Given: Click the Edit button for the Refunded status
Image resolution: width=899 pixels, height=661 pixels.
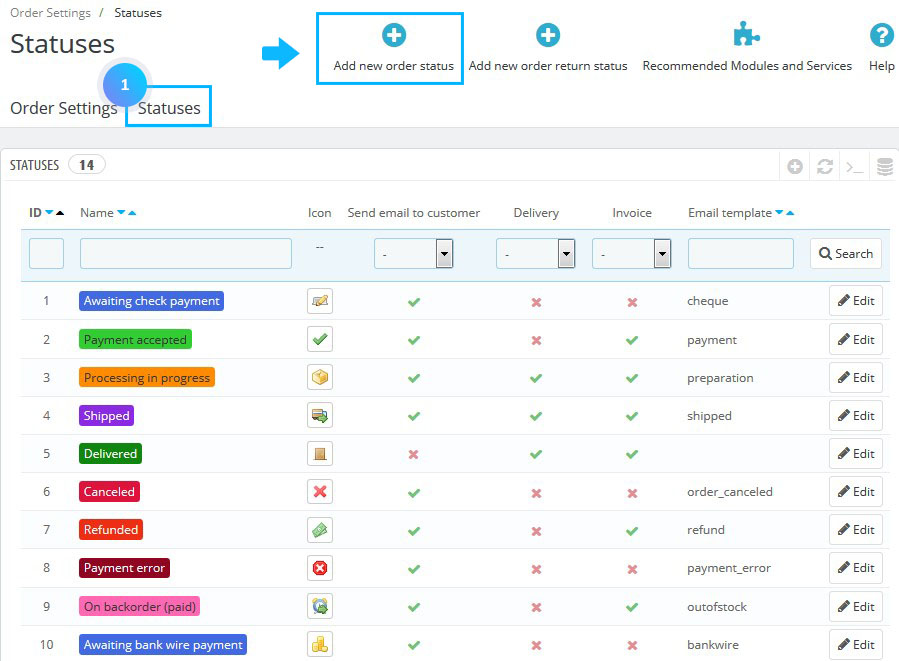Looking at the screenshot, I should tap(855, 529).
